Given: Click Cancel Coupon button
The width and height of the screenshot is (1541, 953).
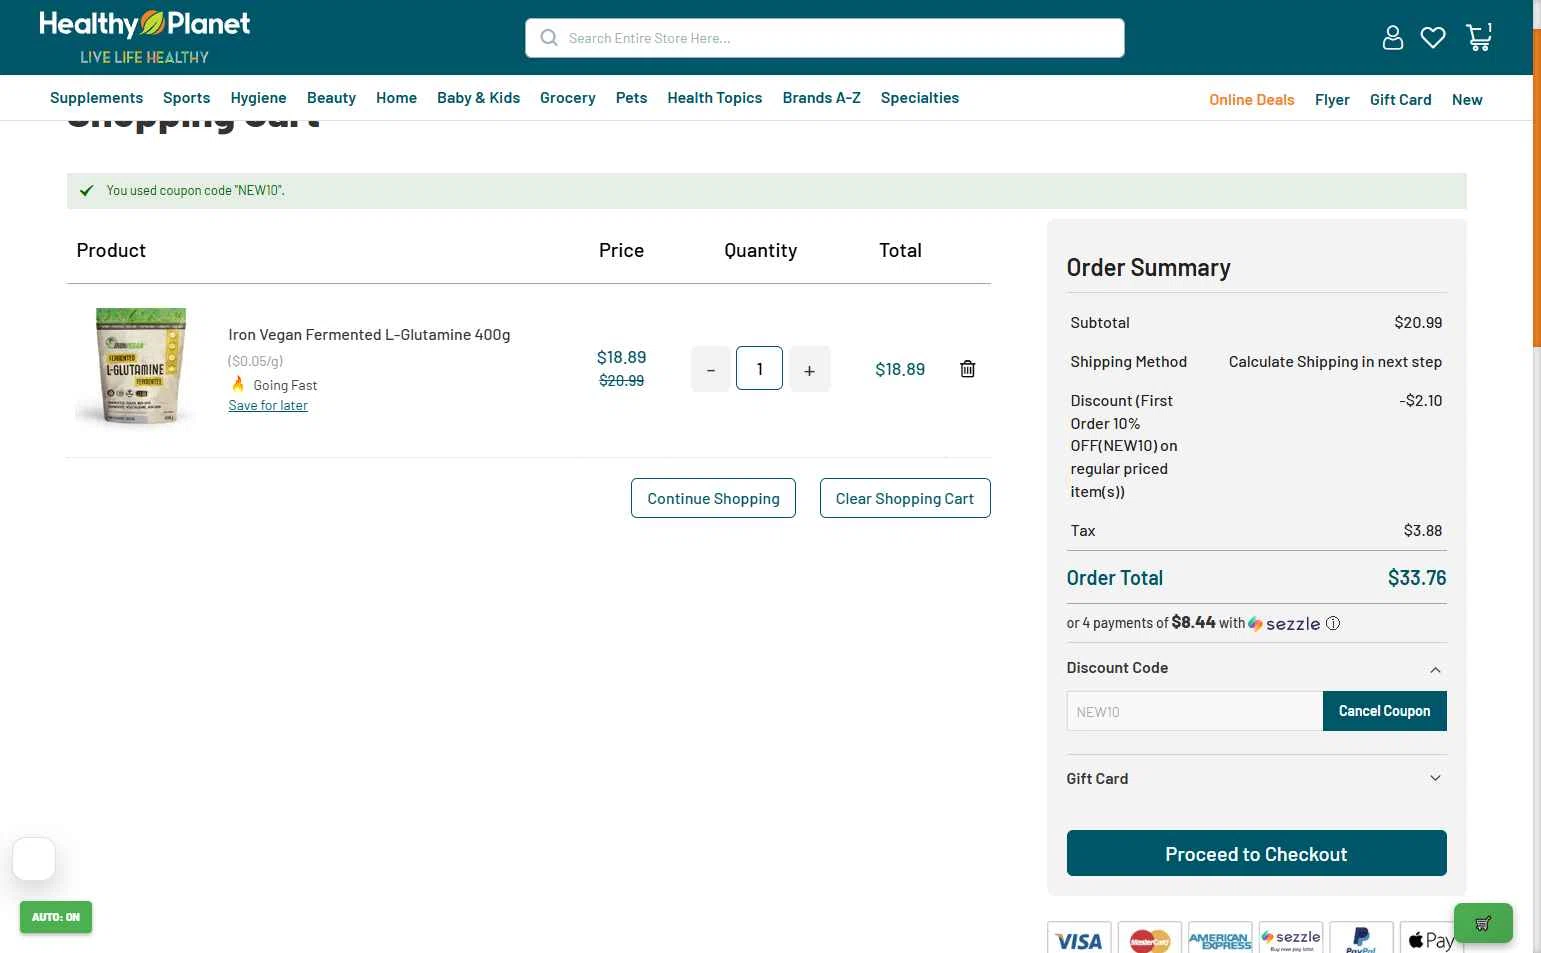Looking at the screenshot, I should tap(1384, 711).
